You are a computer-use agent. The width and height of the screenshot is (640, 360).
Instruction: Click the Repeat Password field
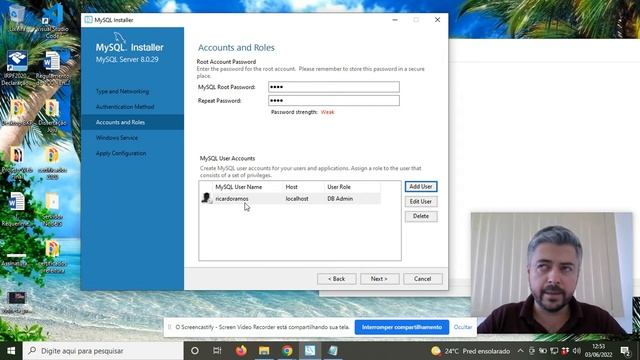pos(333,100)
